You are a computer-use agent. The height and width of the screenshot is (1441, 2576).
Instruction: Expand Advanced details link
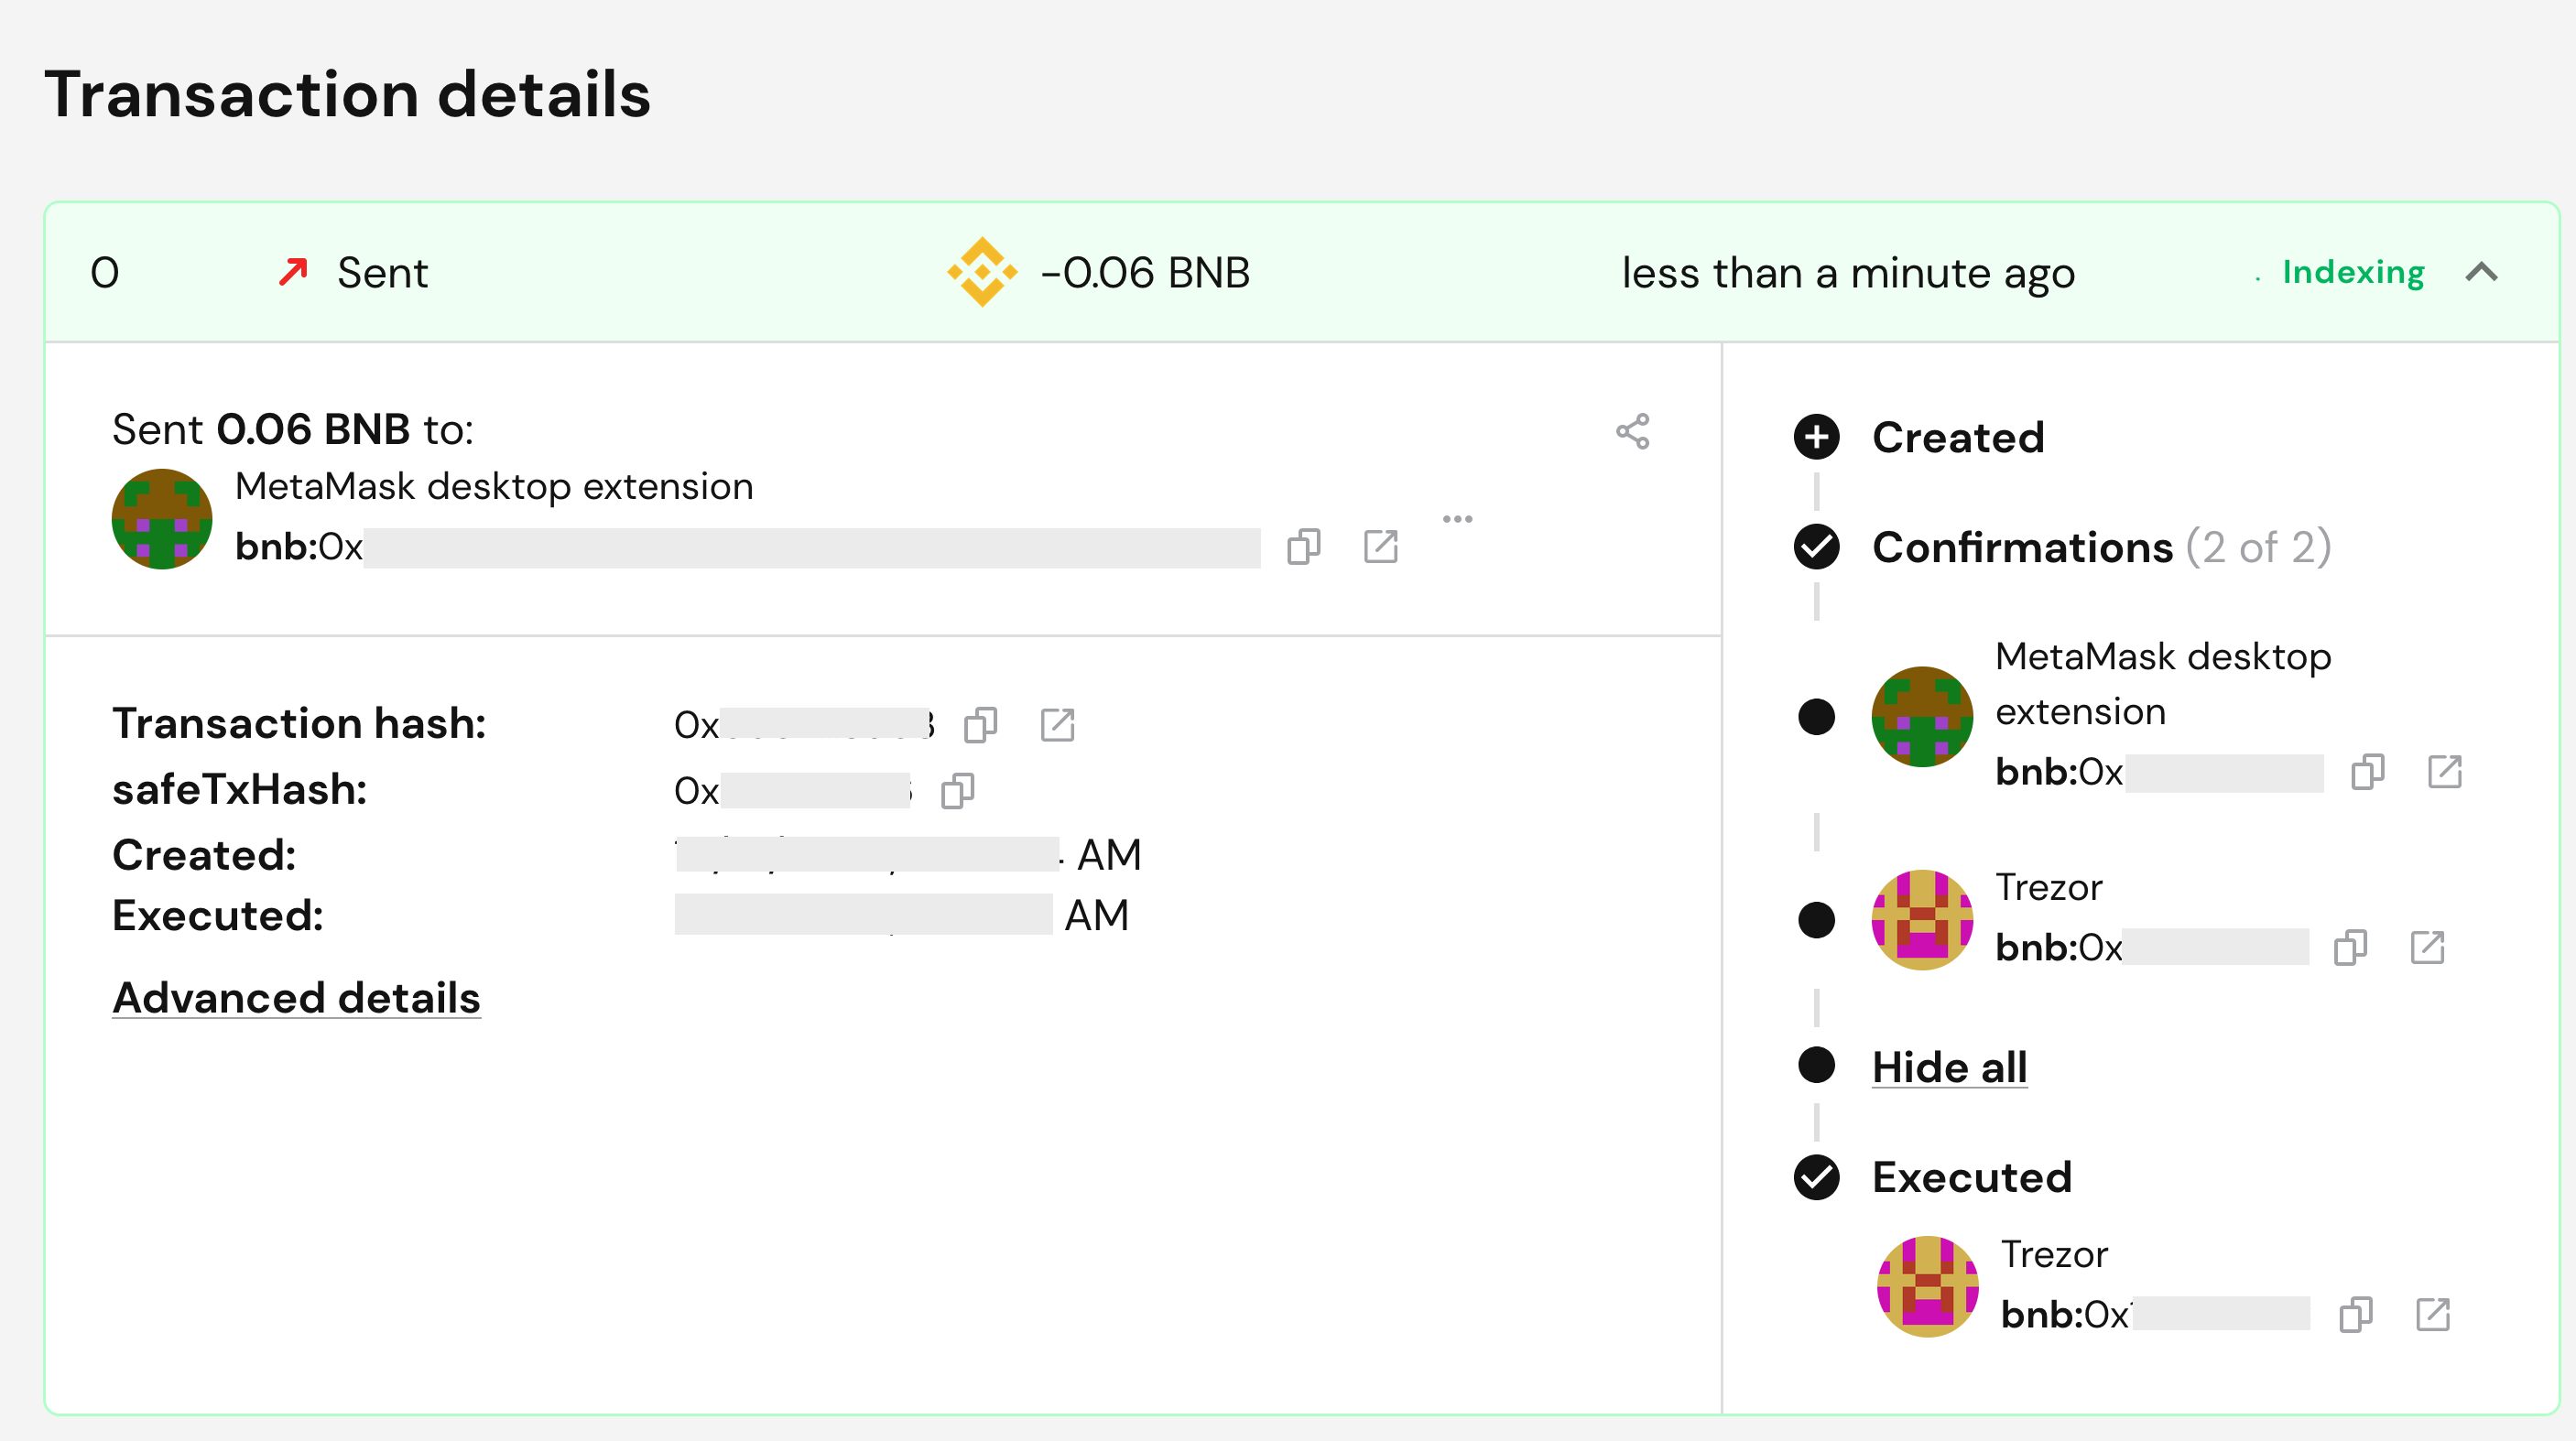pos(296,997)
